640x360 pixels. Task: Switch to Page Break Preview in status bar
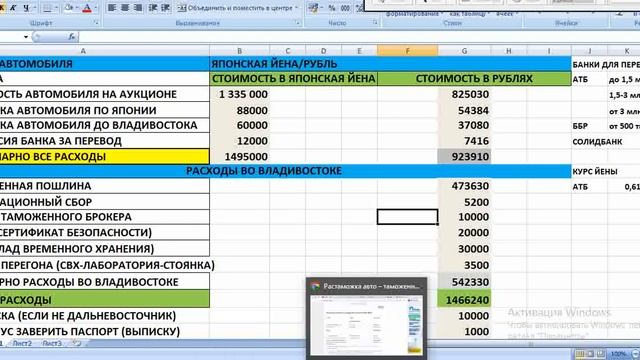point(601,353)
